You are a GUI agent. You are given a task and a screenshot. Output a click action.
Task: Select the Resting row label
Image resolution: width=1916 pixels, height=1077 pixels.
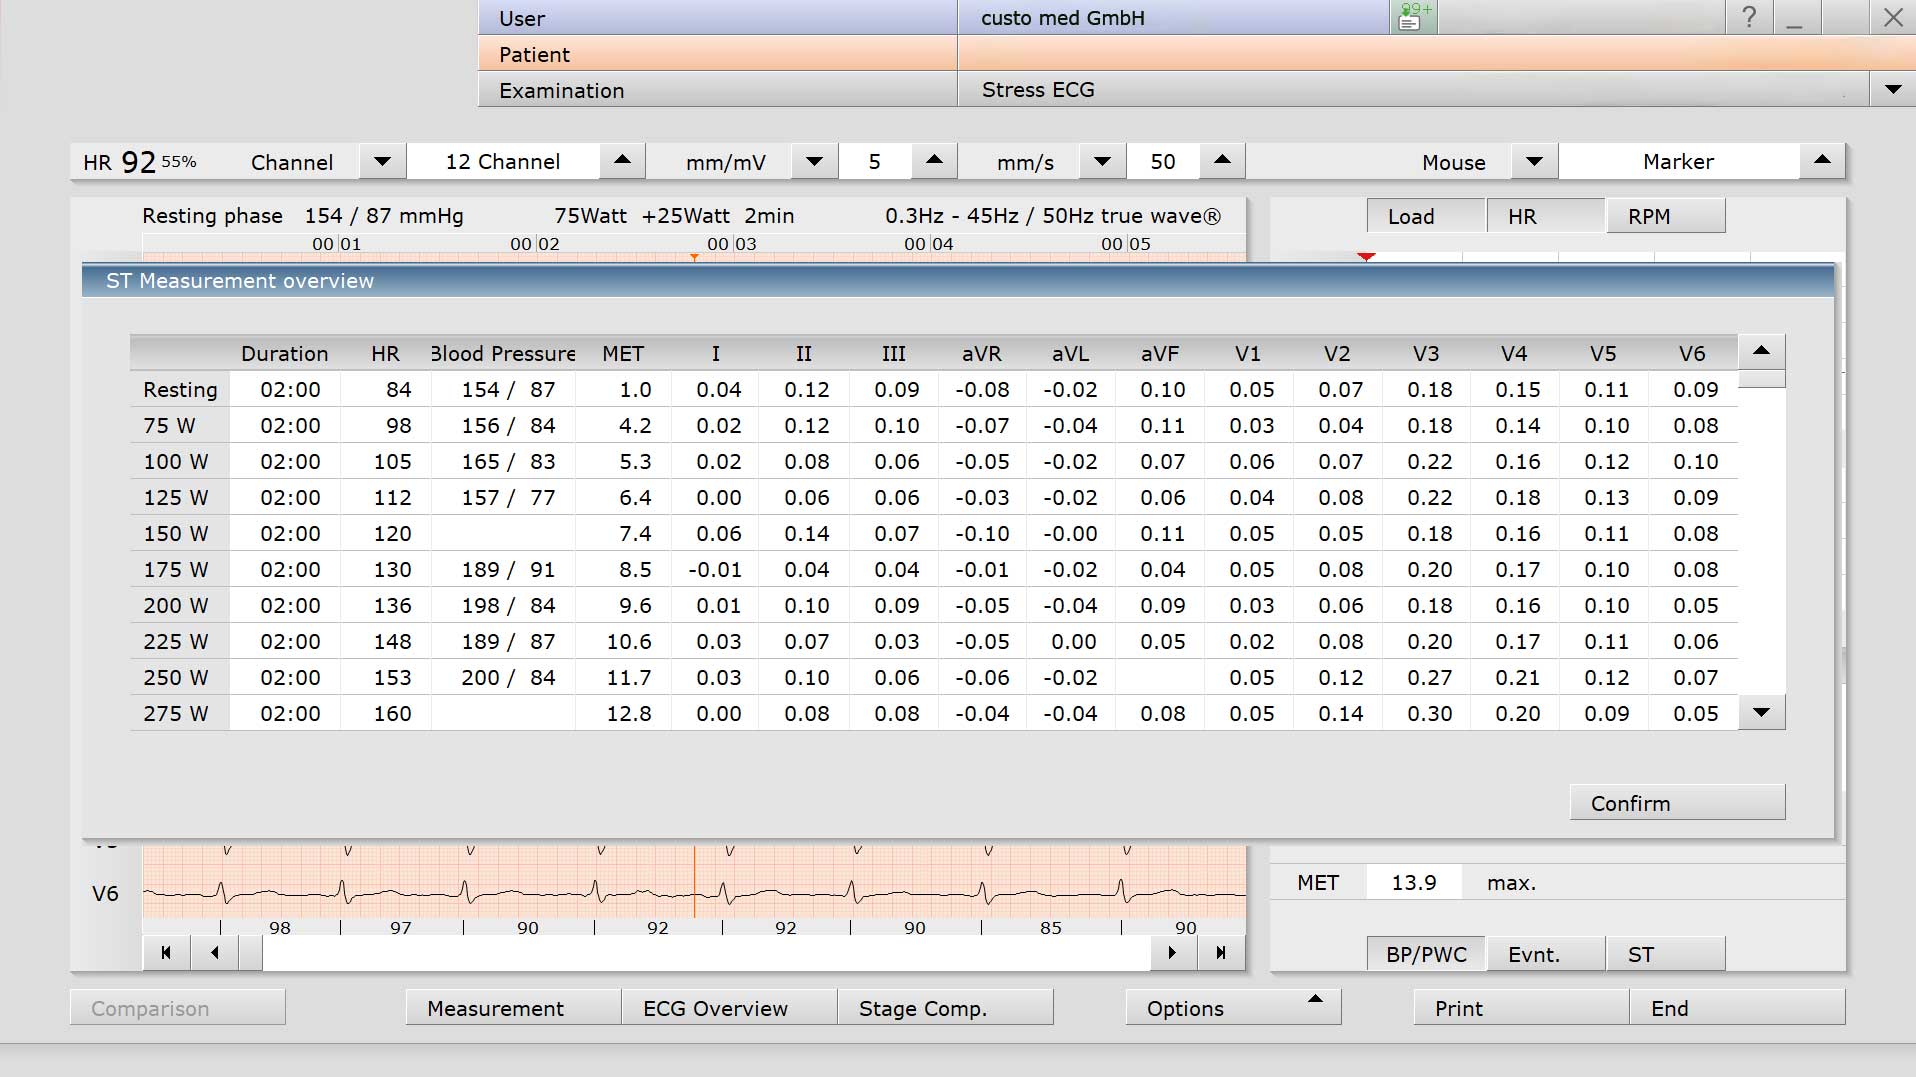180,389
